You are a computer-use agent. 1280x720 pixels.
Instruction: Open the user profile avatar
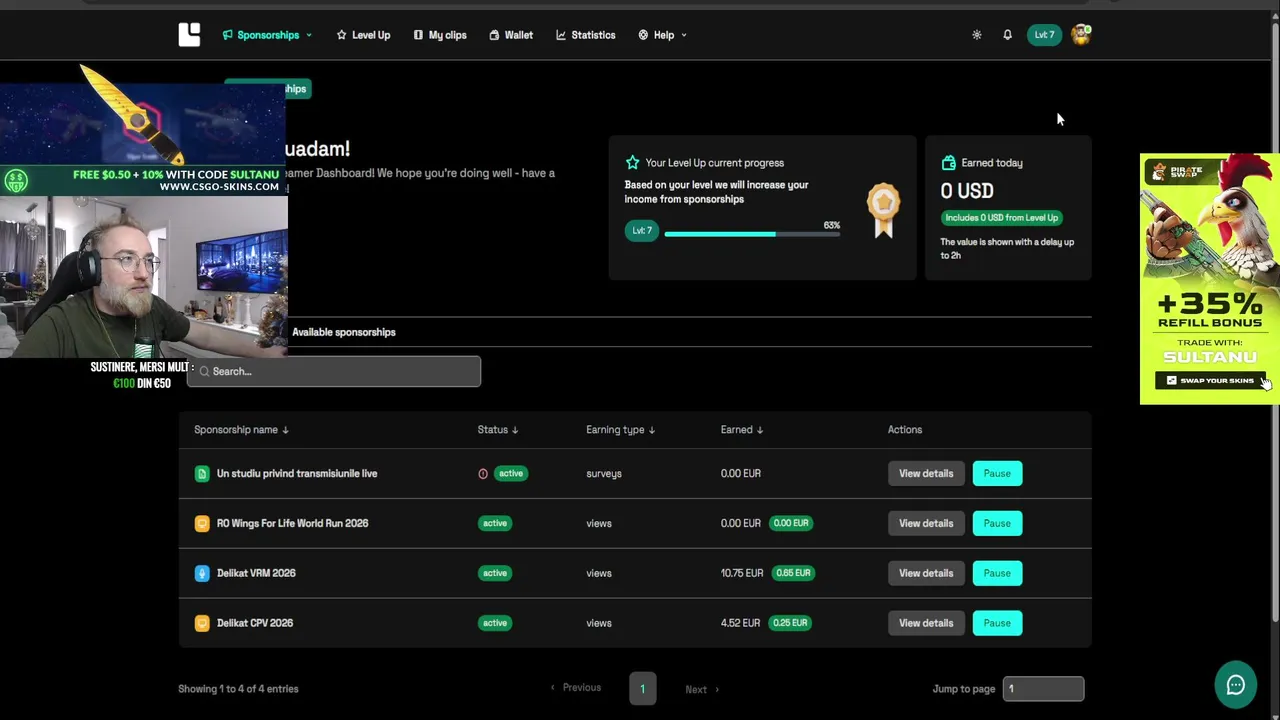pyautogui.click(x=1080, y=35)
